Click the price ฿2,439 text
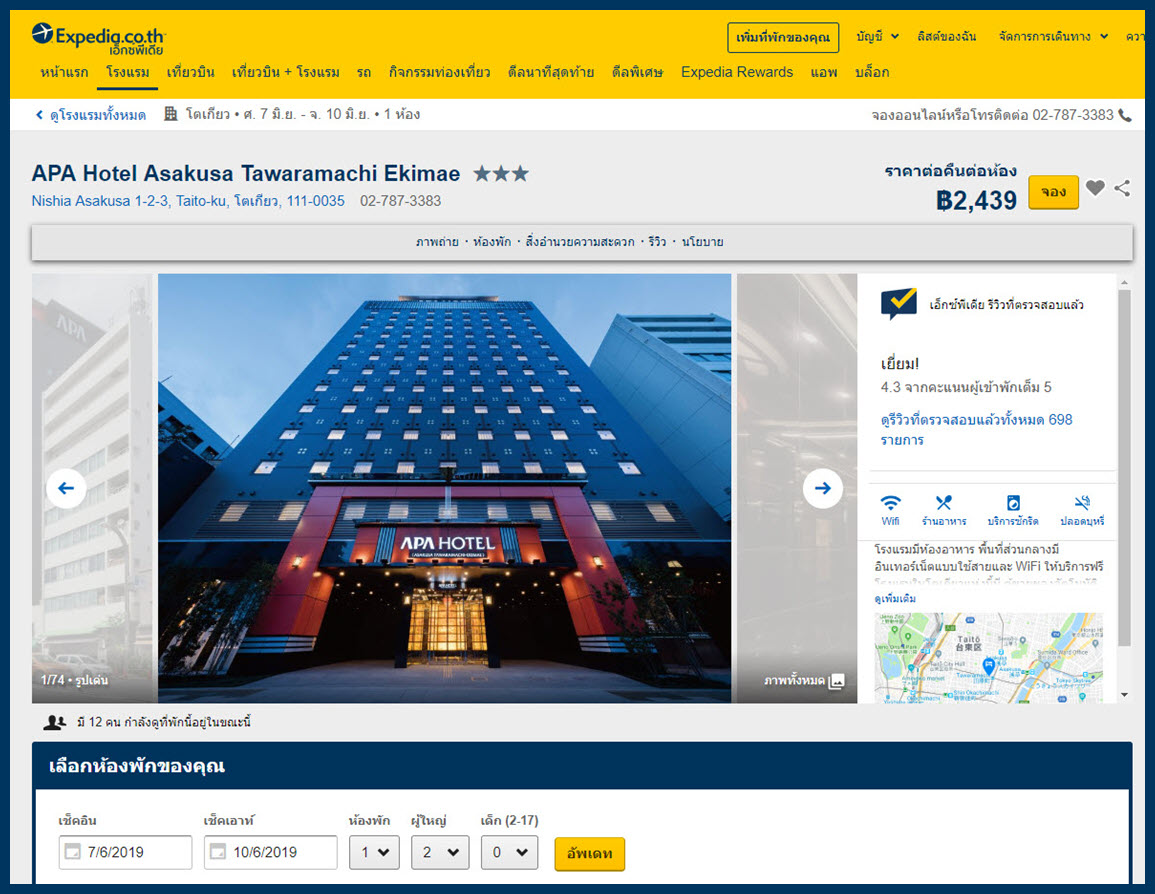This screenshot has height=894, width=1155. (976, 200)
